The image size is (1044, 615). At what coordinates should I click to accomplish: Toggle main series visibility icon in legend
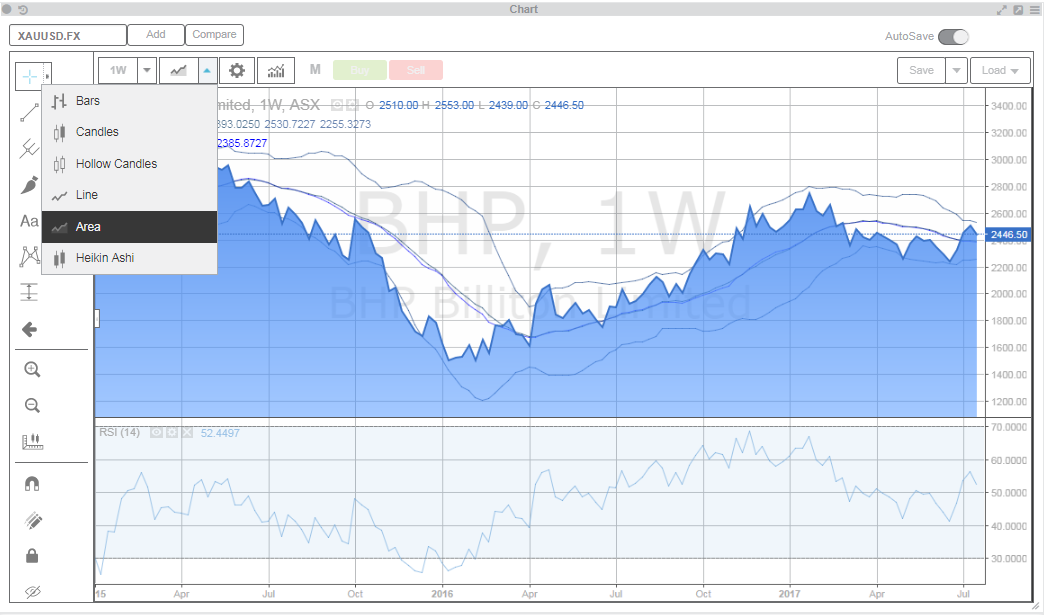337,105
